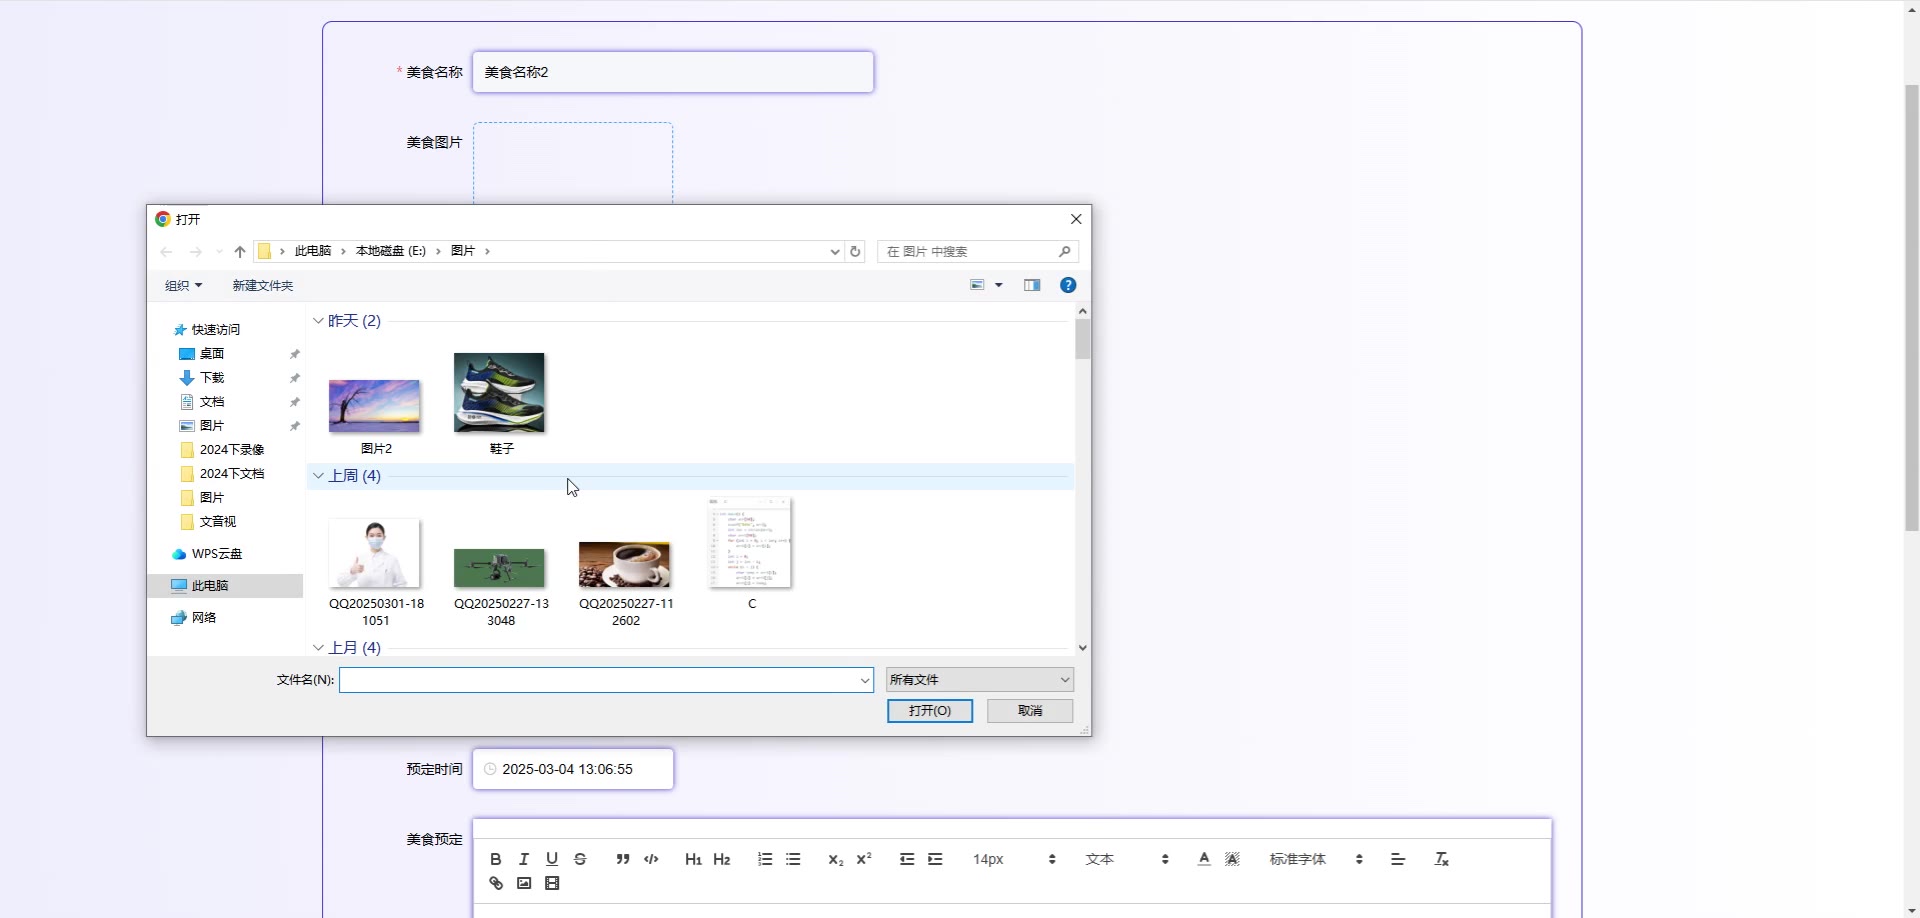This screenshot has width=1920, height=918.
Task: Click the blockquote icon in editor
Action: (x=622, y=859)
